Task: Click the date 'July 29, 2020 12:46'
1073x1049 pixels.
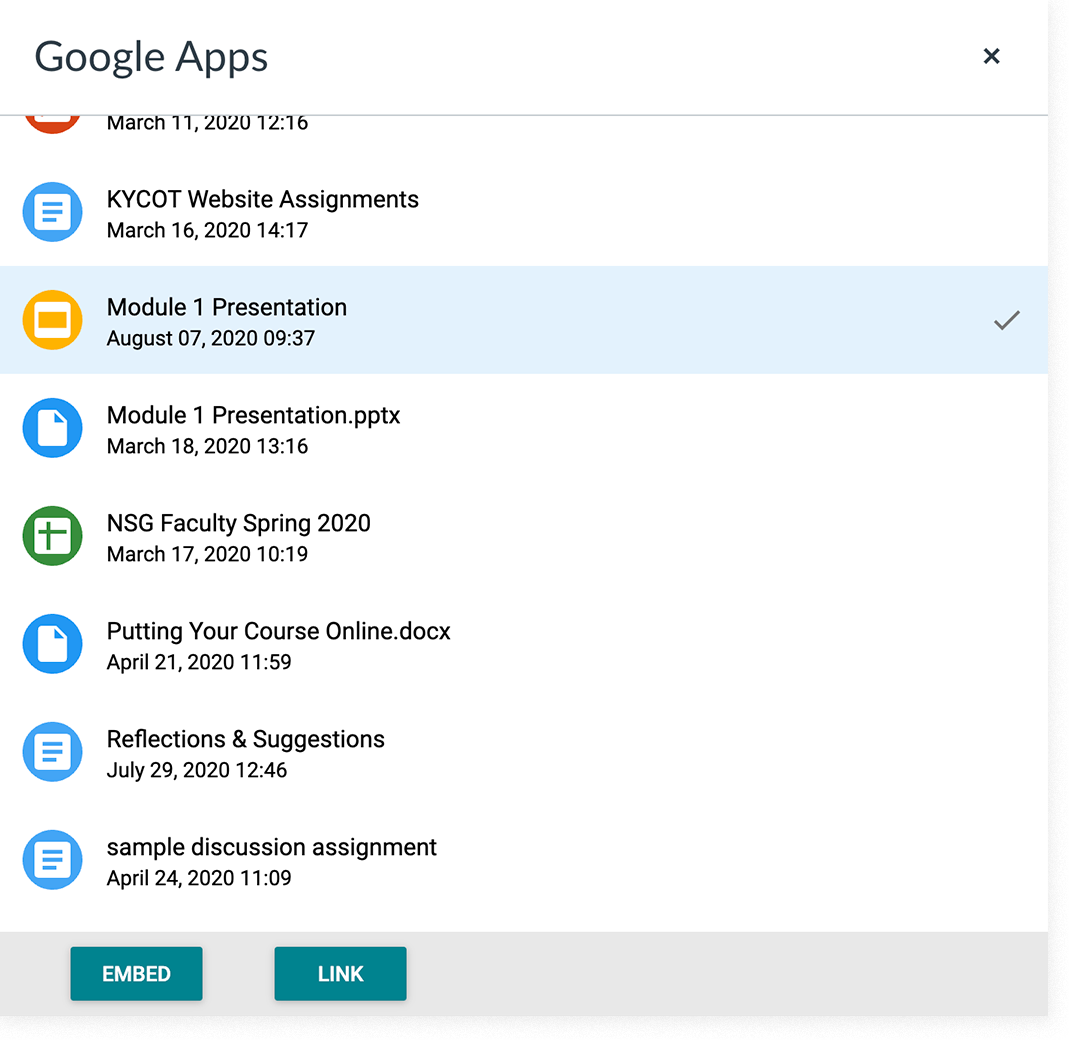Action: pos(197,770)
